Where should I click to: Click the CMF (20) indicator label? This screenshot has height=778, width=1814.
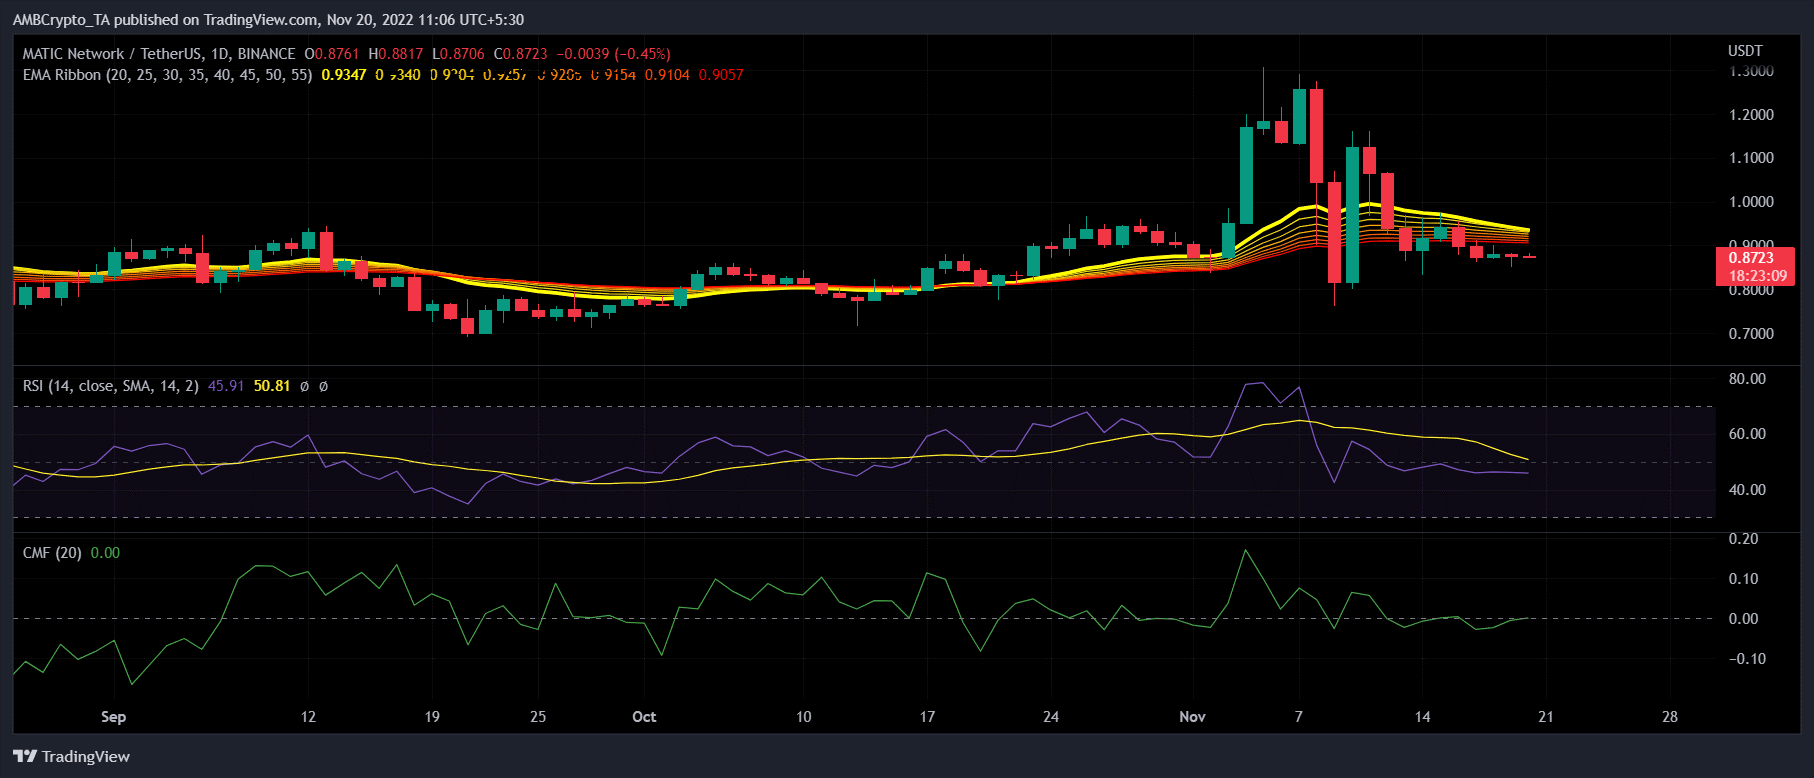pos(52,553)
